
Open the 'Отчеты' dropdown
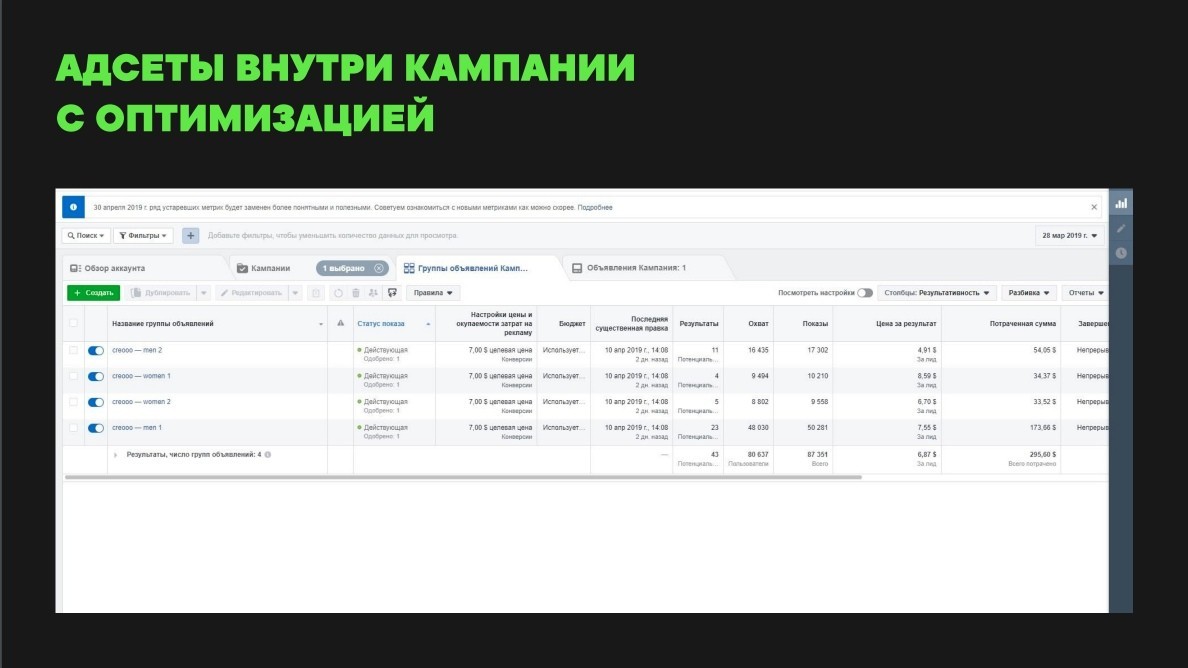(x=1086, y=292)
